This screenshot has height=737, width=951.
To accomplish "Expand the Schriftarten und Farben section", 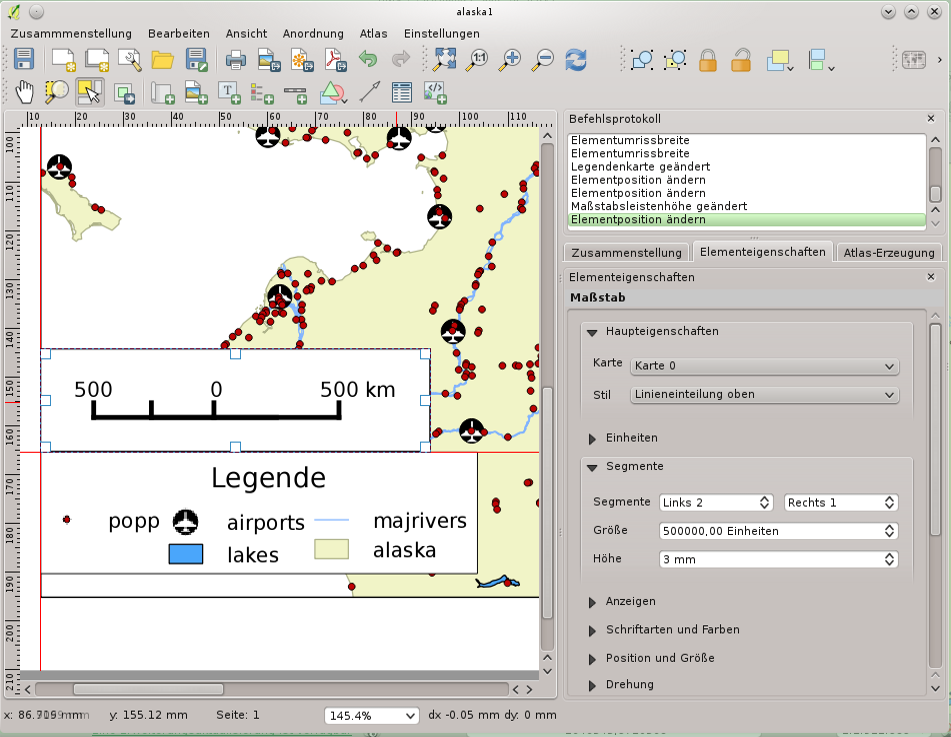I will [672, 630].
